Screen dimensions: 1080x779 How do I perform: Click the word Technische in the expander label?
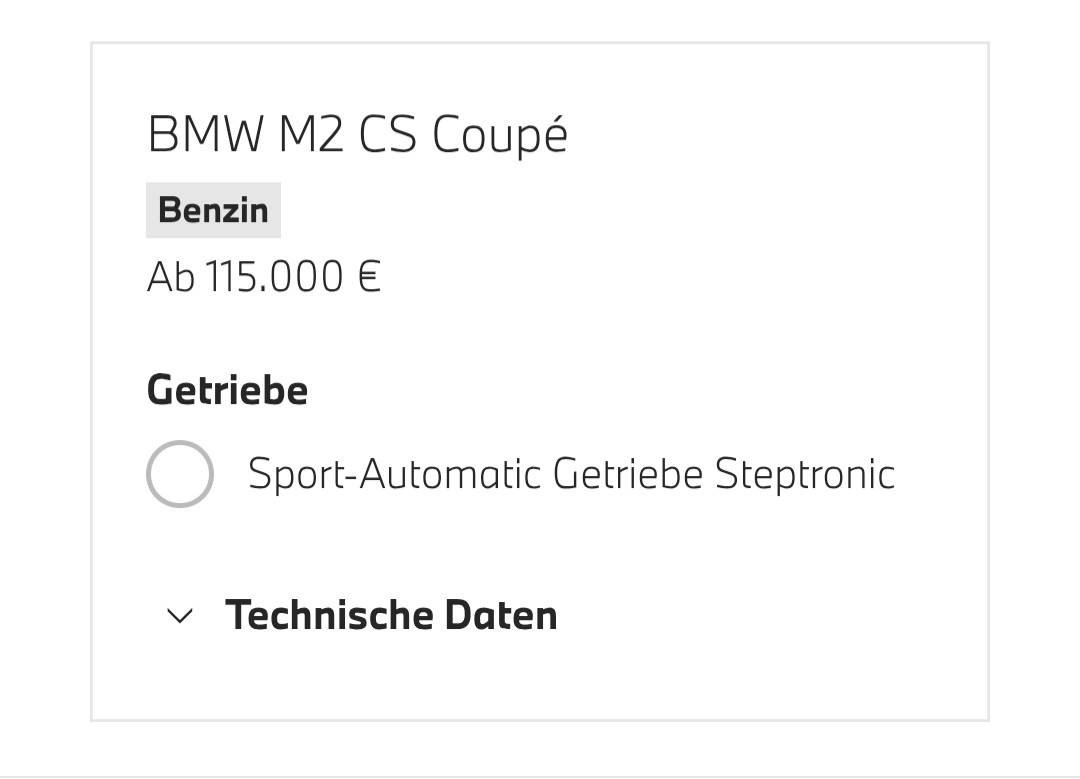(x=329, y=615)
